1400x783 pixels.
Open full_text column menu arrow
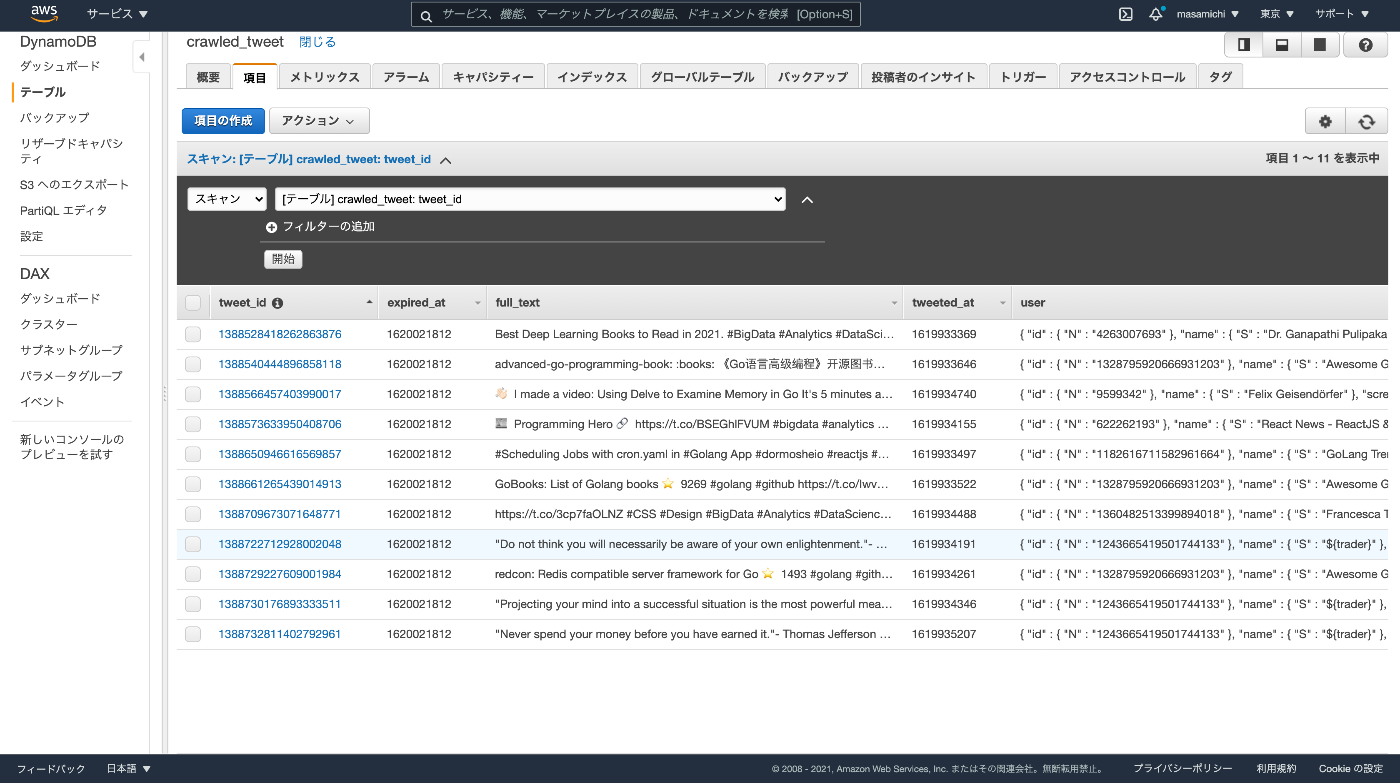pos(894,303)
